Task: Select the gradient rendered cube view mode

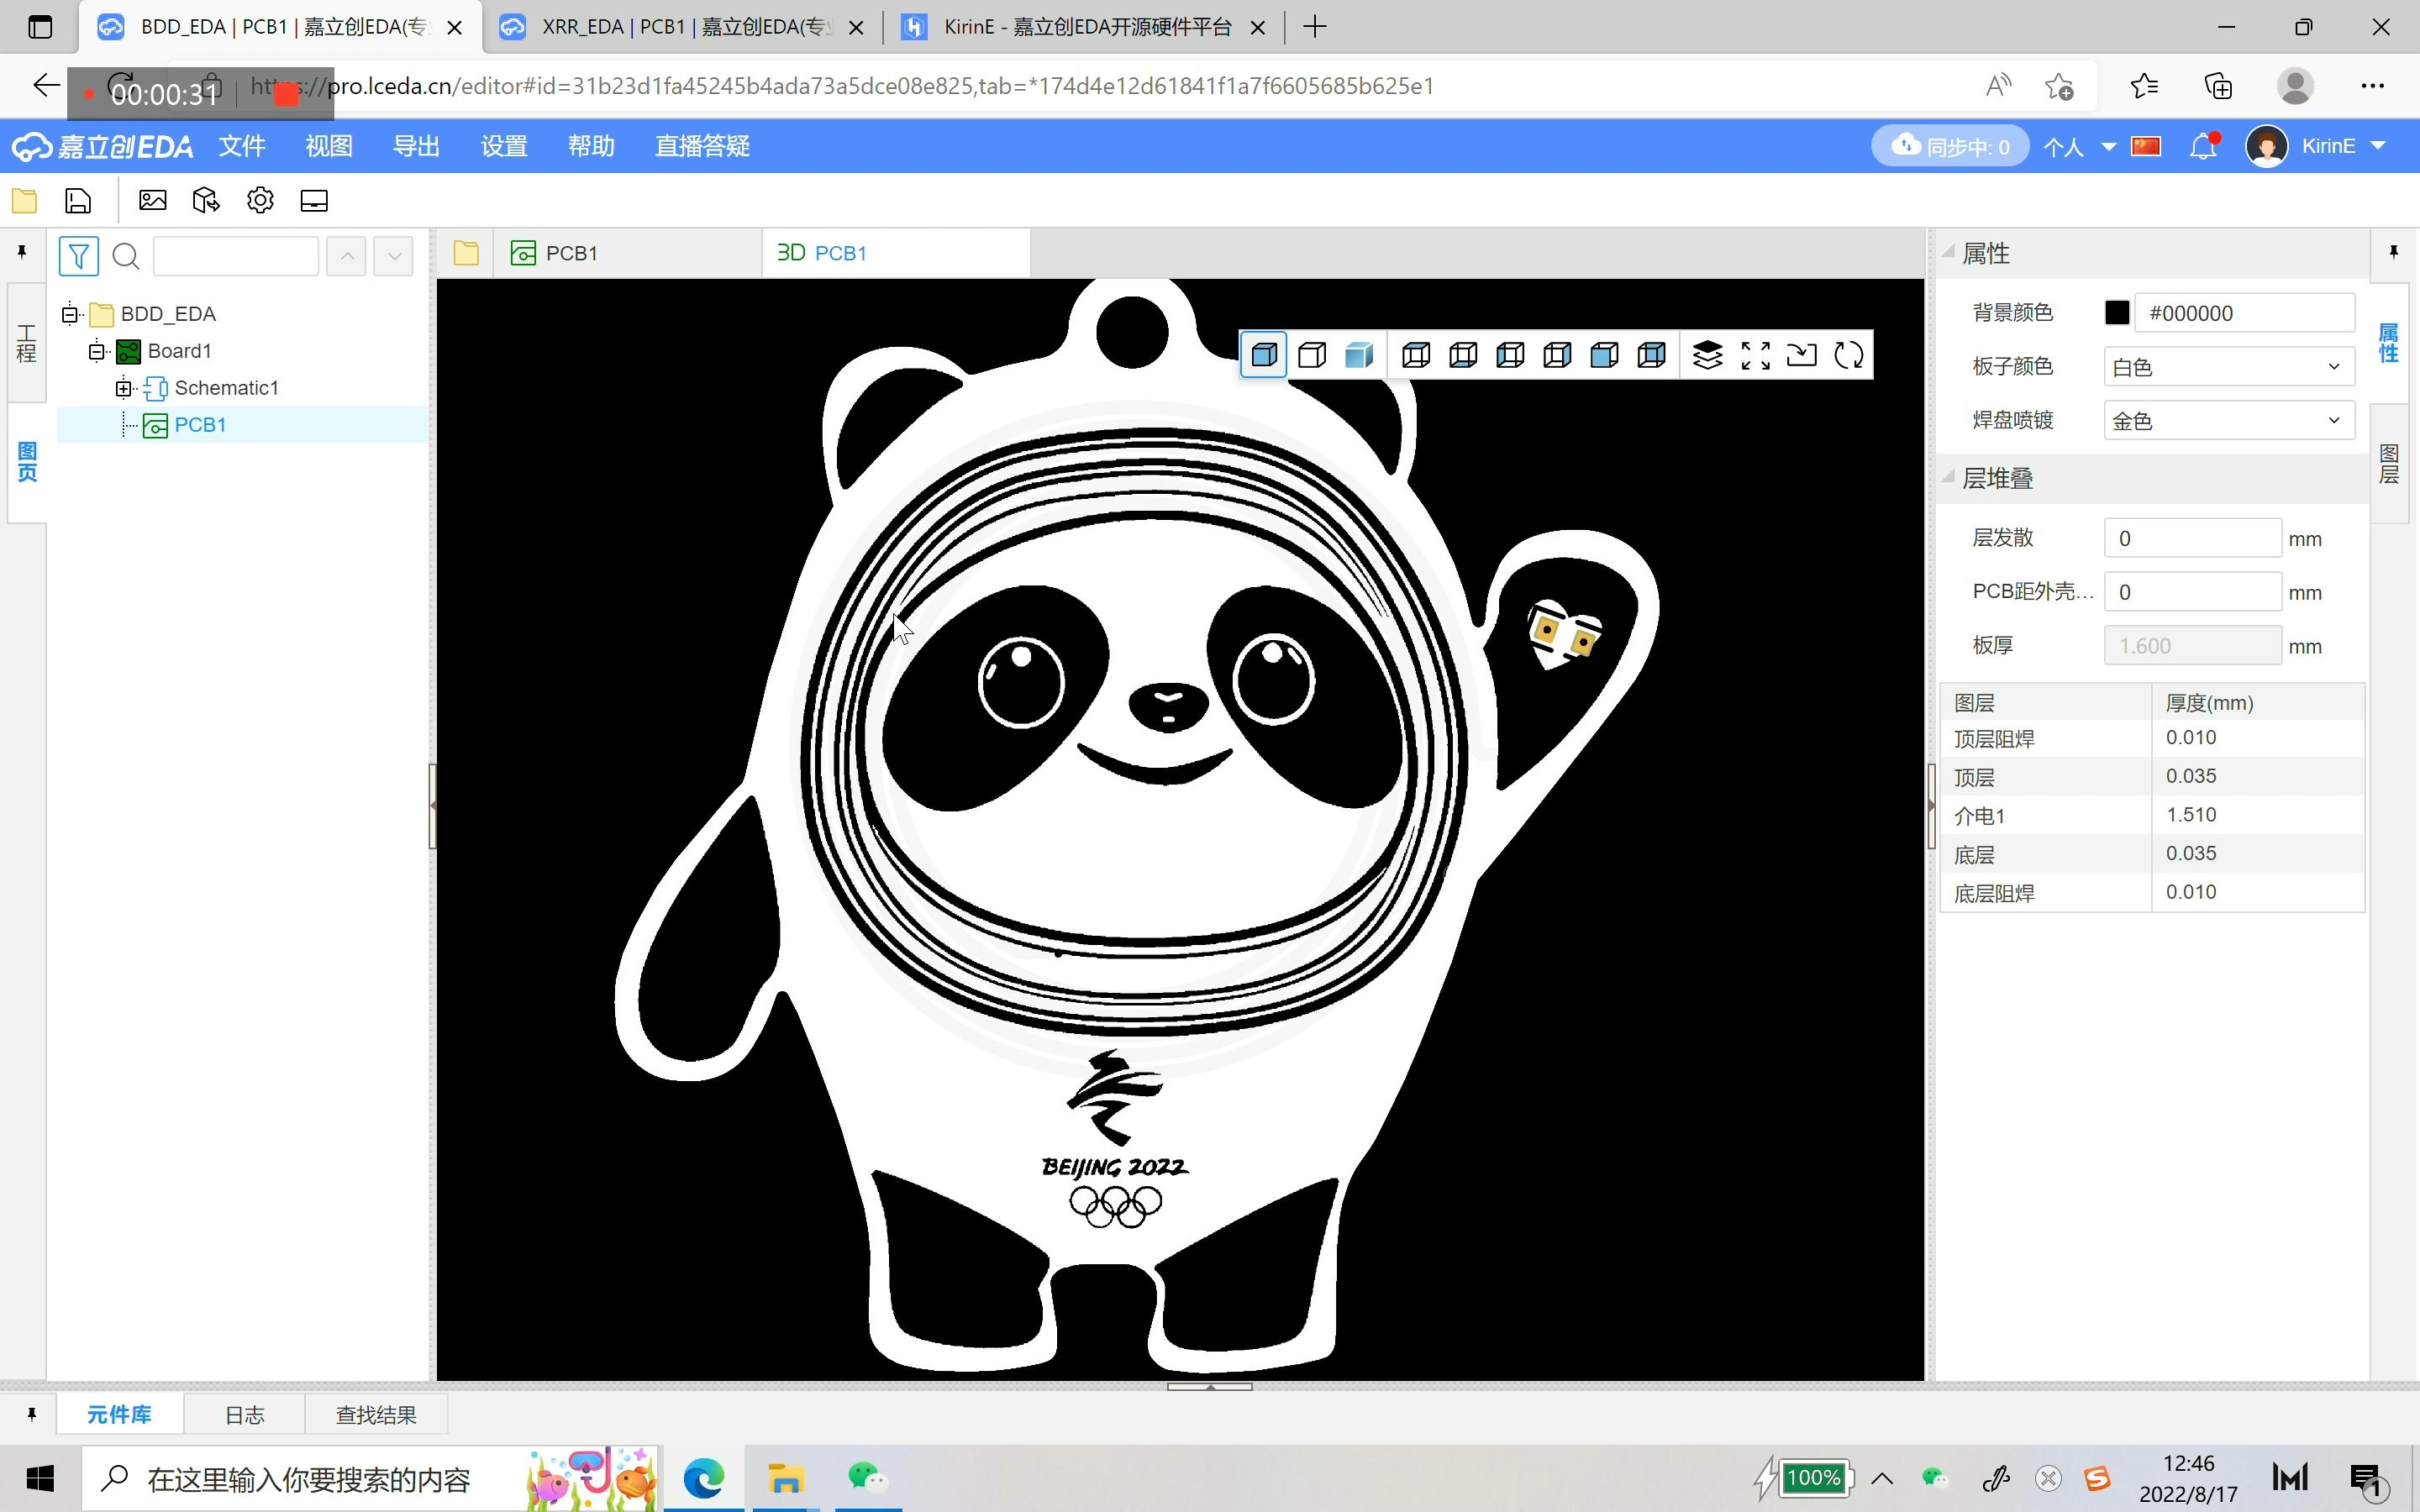Action: coord(1359,355)
